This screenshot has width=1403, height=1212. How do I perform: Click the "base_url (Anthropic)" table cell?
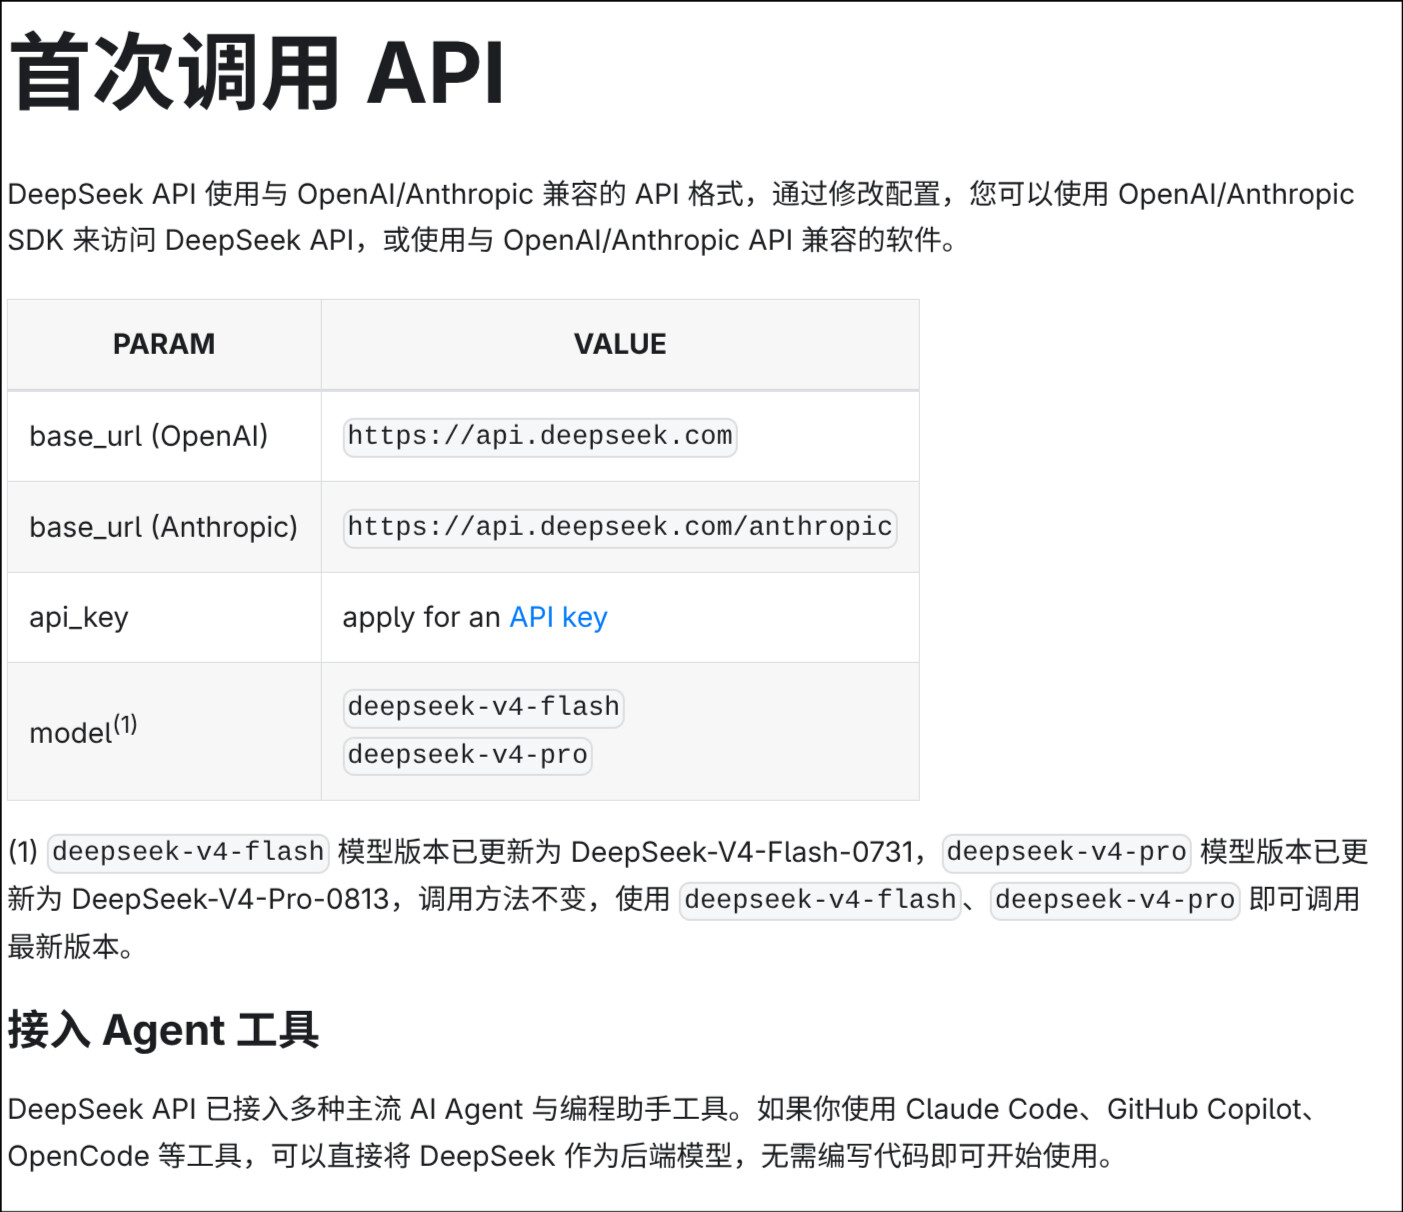coord(164,527)
